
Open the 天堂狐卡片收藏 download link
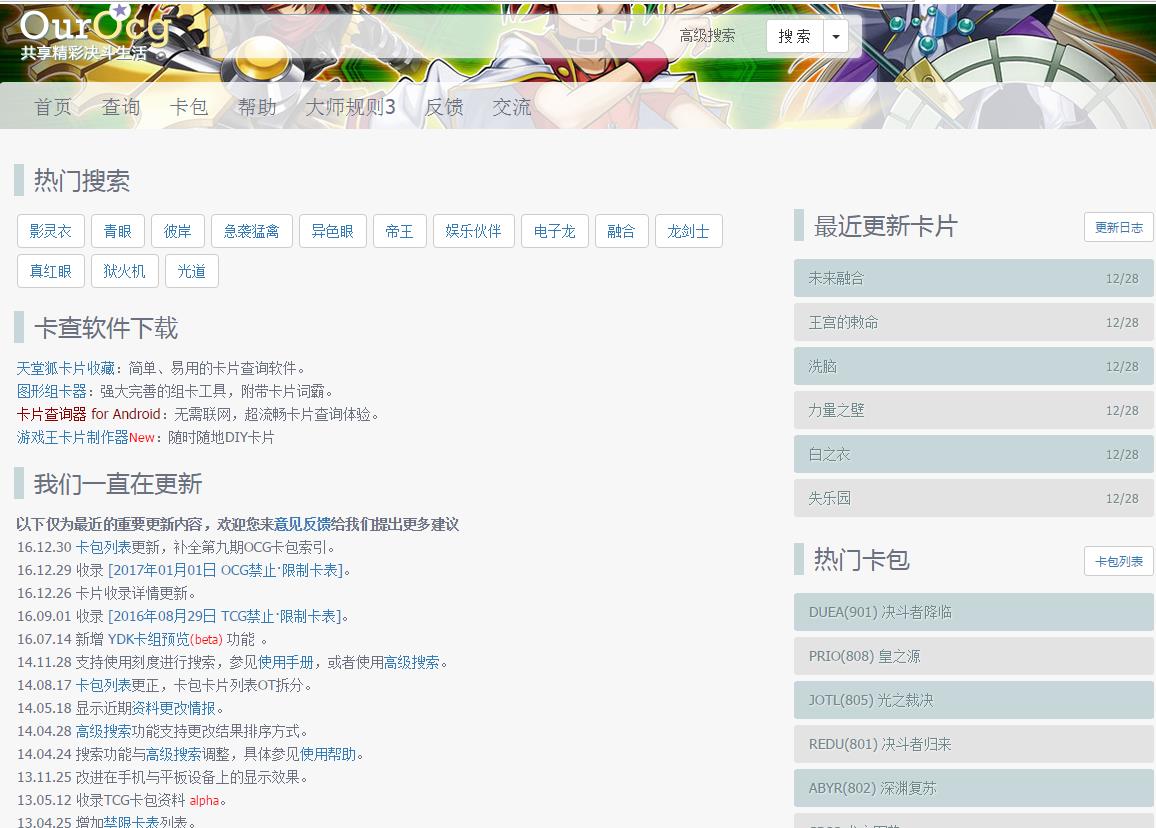(66, 368)
